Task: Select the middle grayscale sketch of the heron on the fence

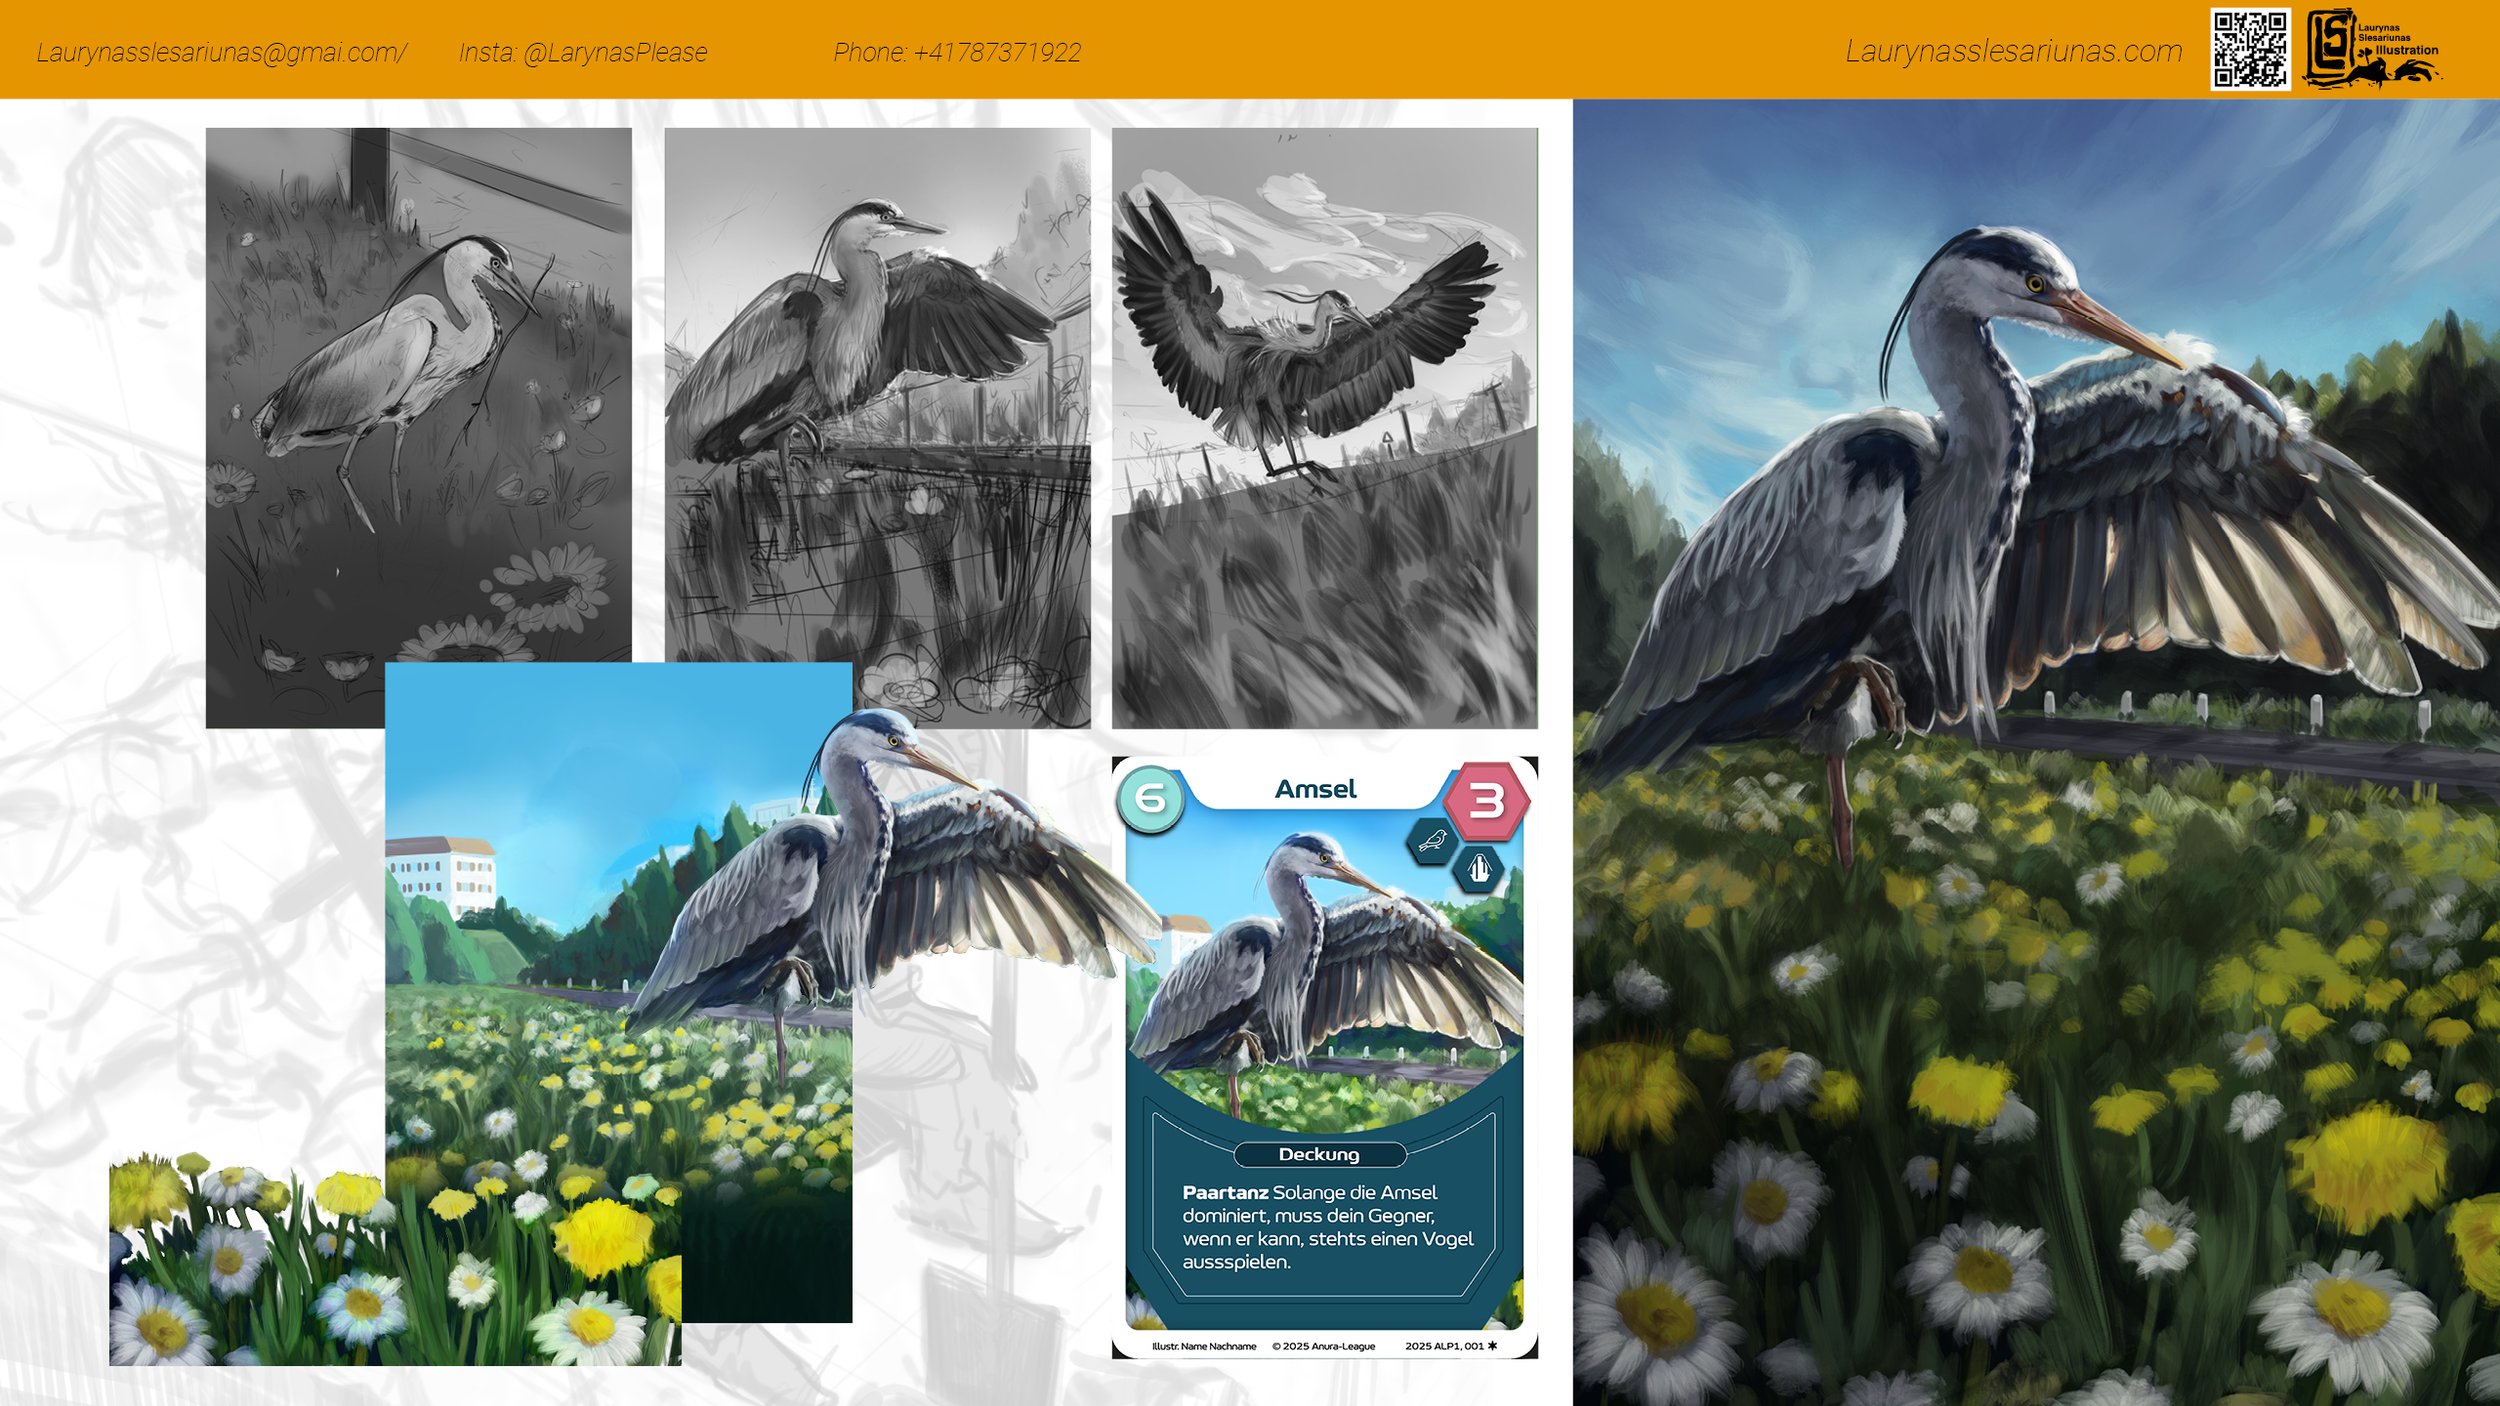Action: (x=877, y=400)
